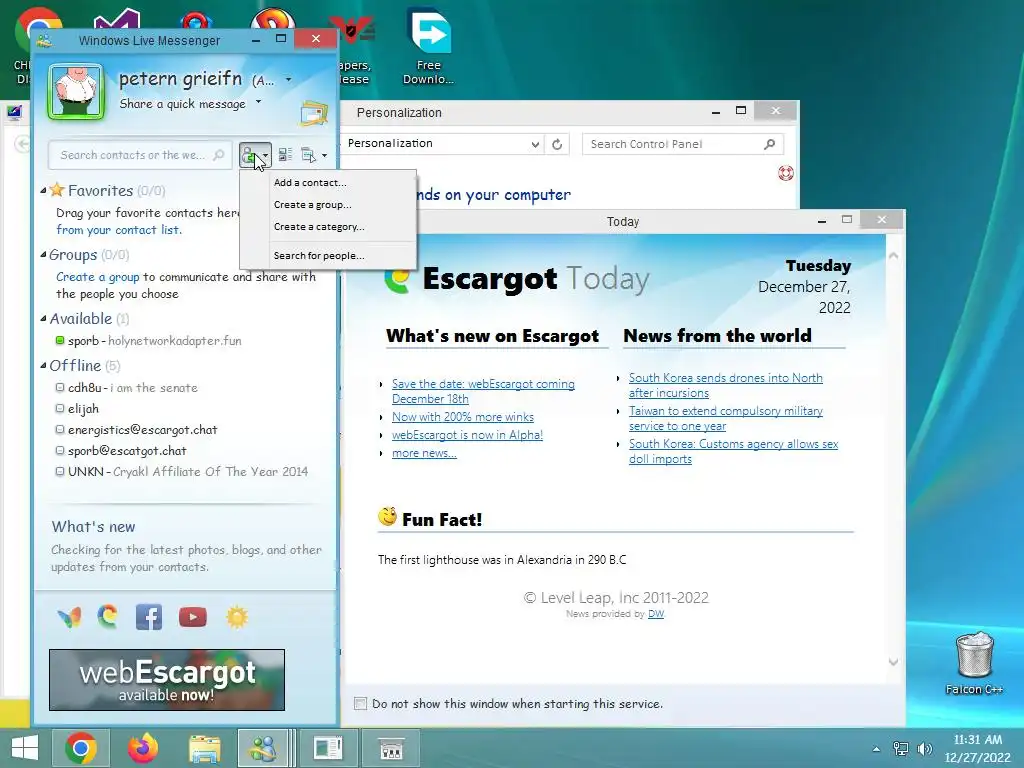
Task: Click the sun weather icon in Messenger
Action: [237, 617]
